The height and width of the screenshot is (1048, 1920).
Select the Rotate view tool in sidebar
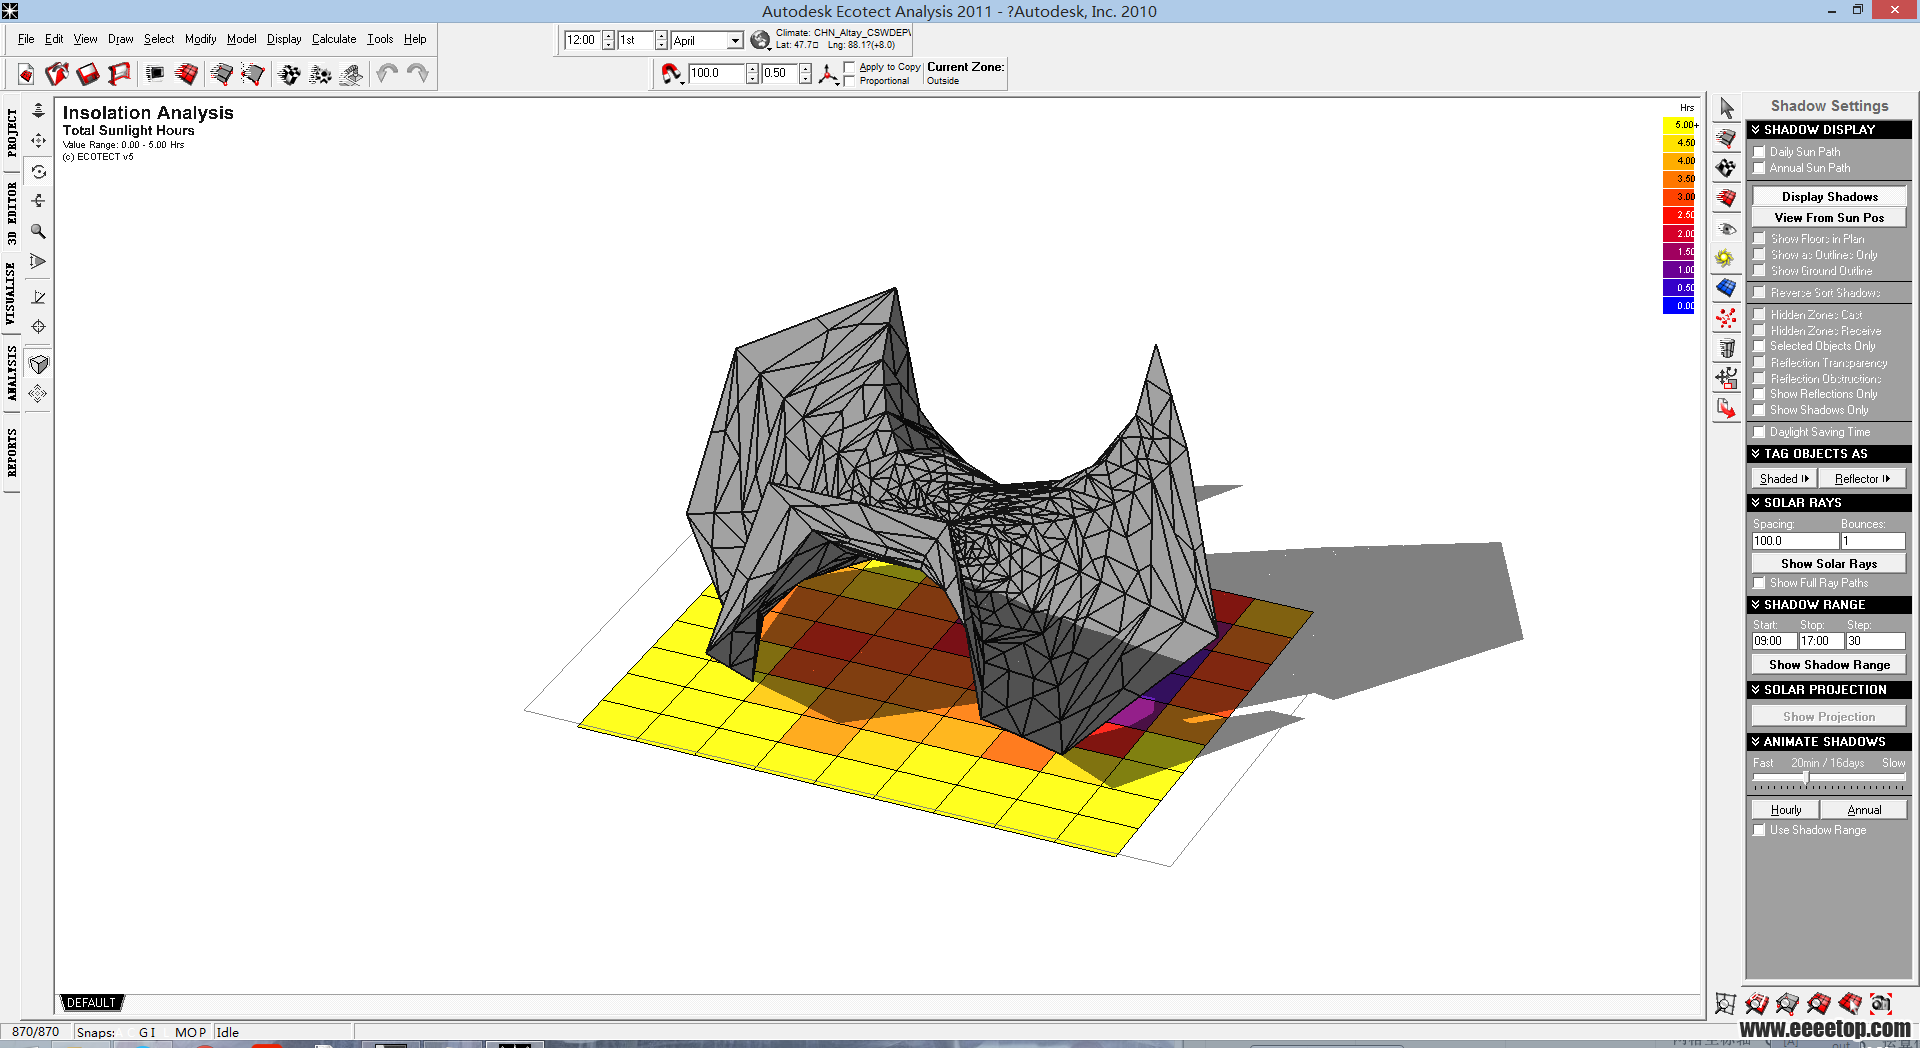[38, 172]
